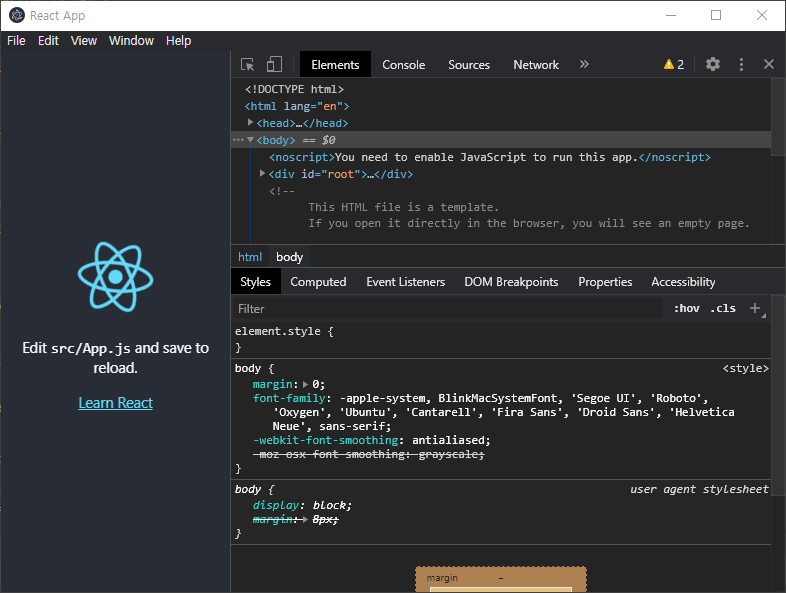This screenshot has height=593, width=786.
Task: Focus the styles Filter input field
Action: tap(449, 308)
